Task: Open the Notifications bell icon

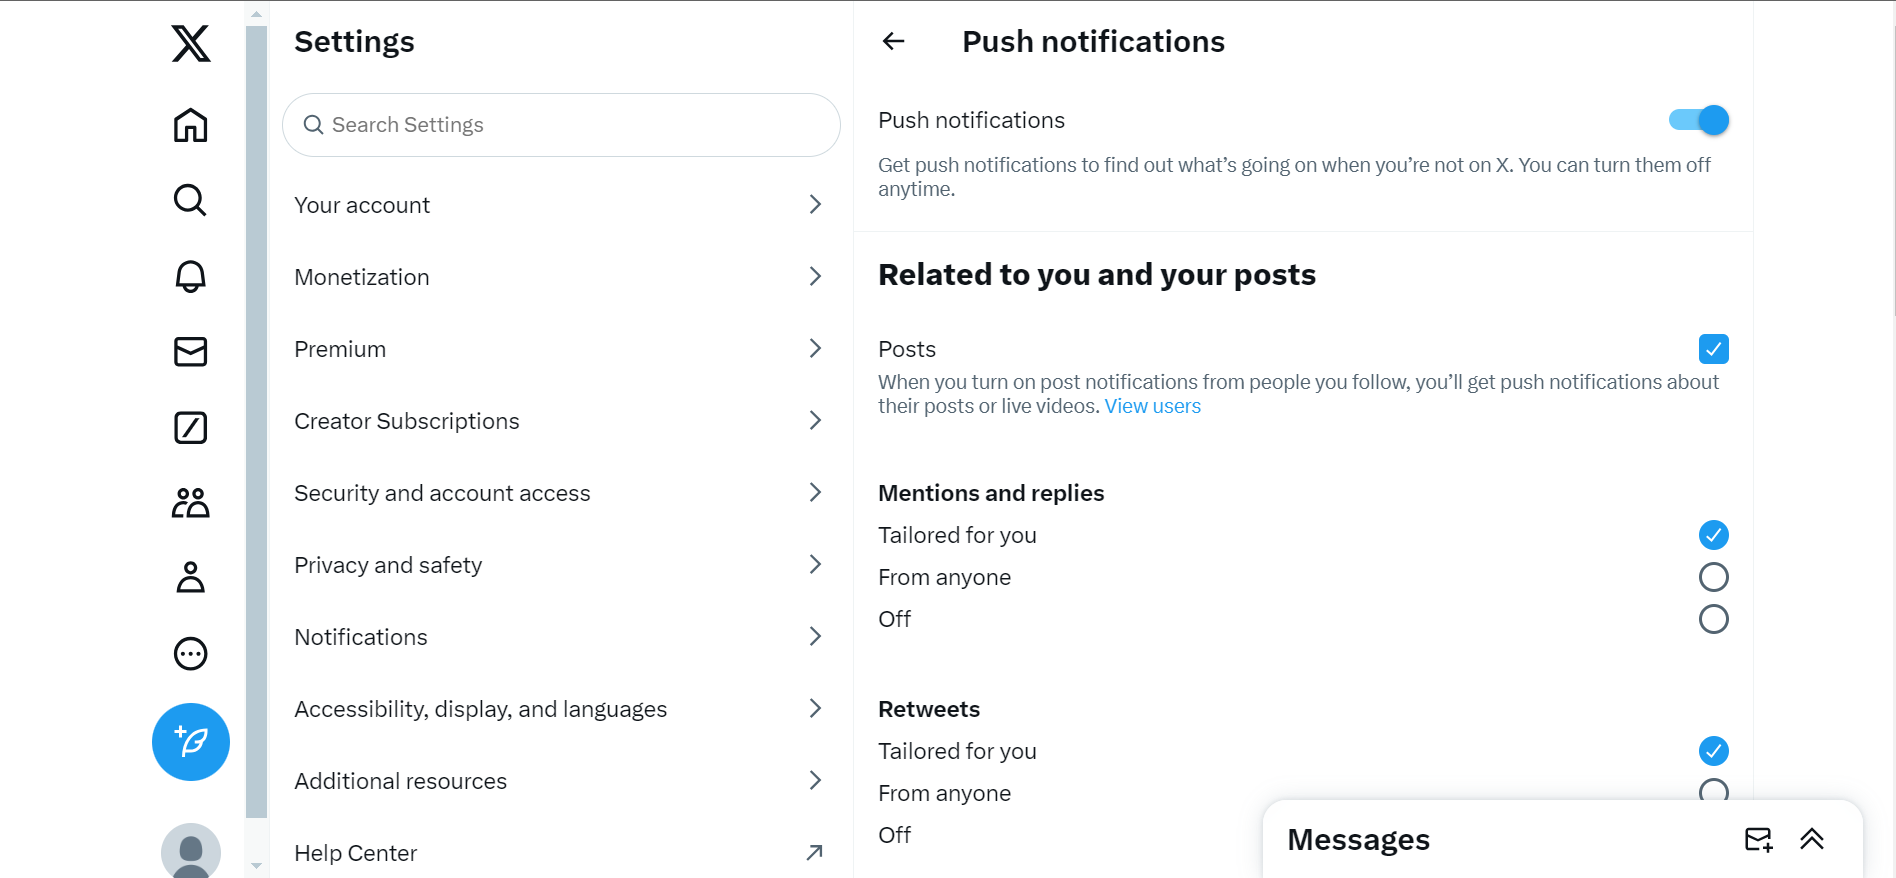Action: click(190, 276)
